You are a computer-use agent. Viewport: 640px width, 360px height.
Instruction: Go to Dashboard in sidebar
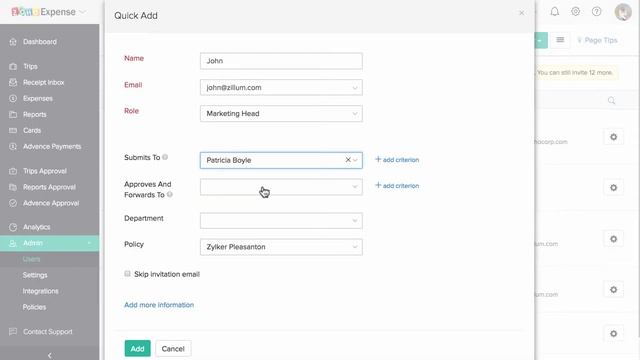pos(40,42)
